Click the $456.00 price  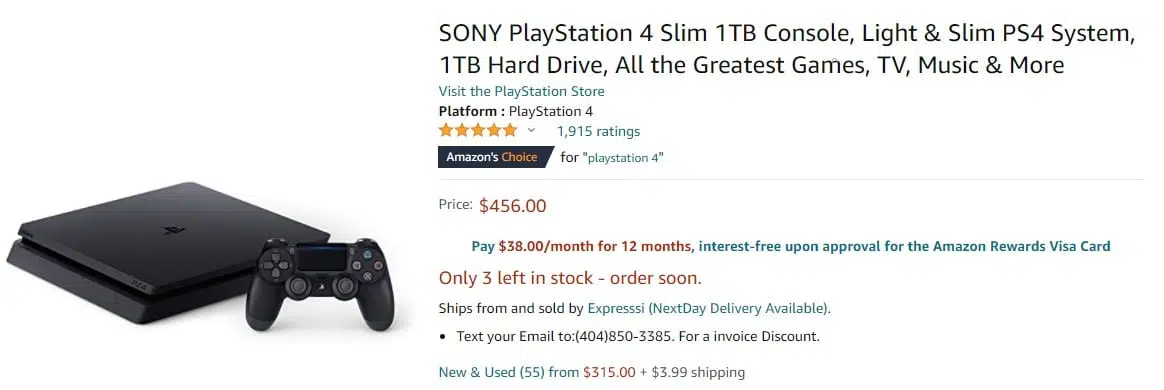pos(512,206)
